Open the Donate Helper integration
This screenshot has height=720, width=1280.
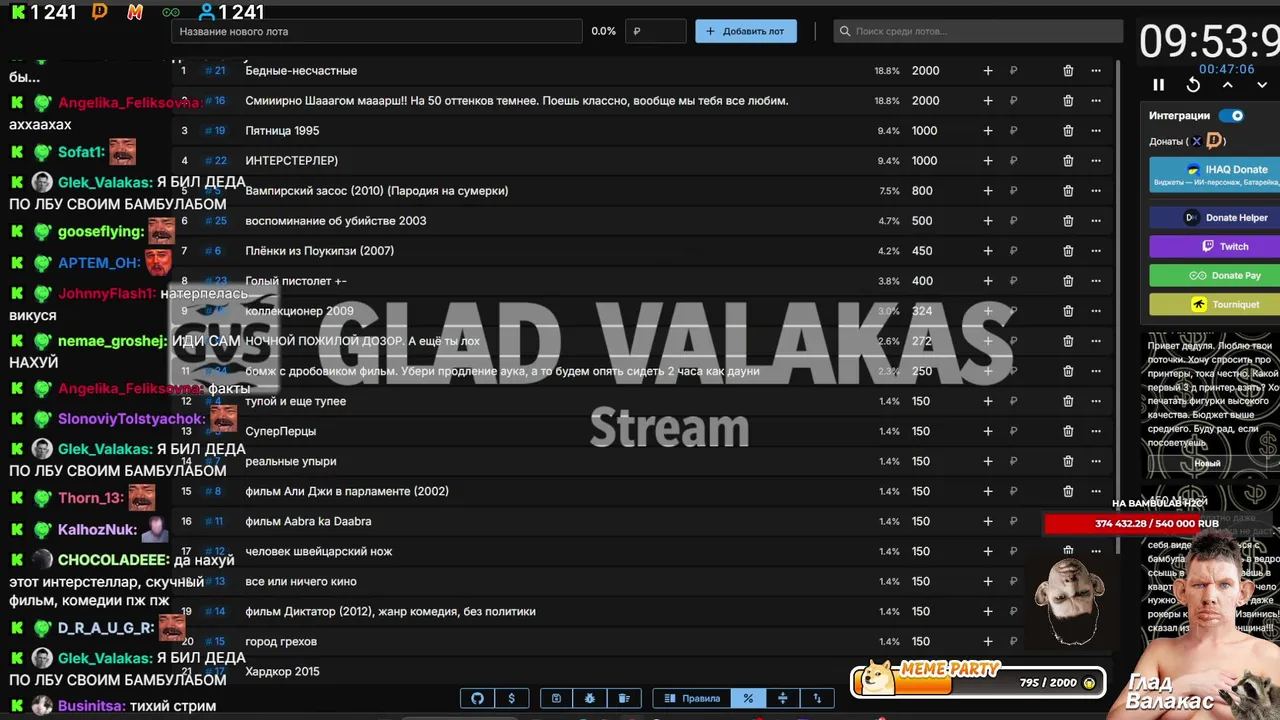(1214, 217)
